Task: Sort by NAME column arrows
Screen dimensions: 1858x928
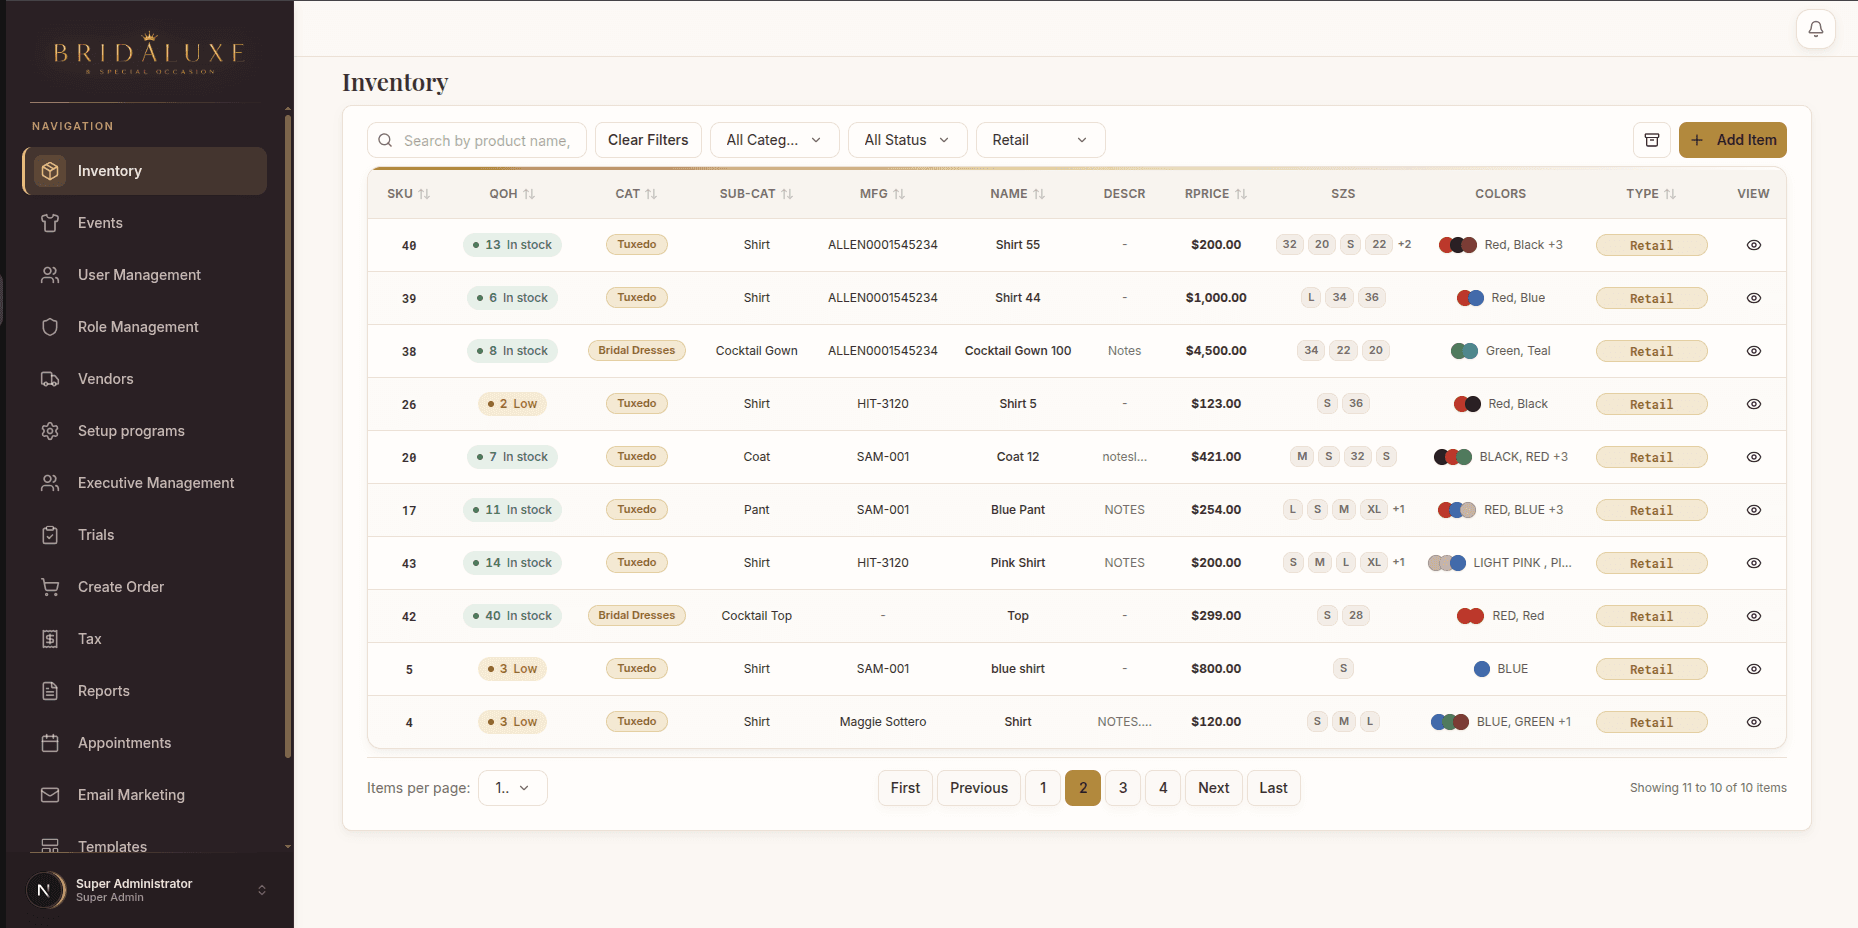Action: 1039,194
